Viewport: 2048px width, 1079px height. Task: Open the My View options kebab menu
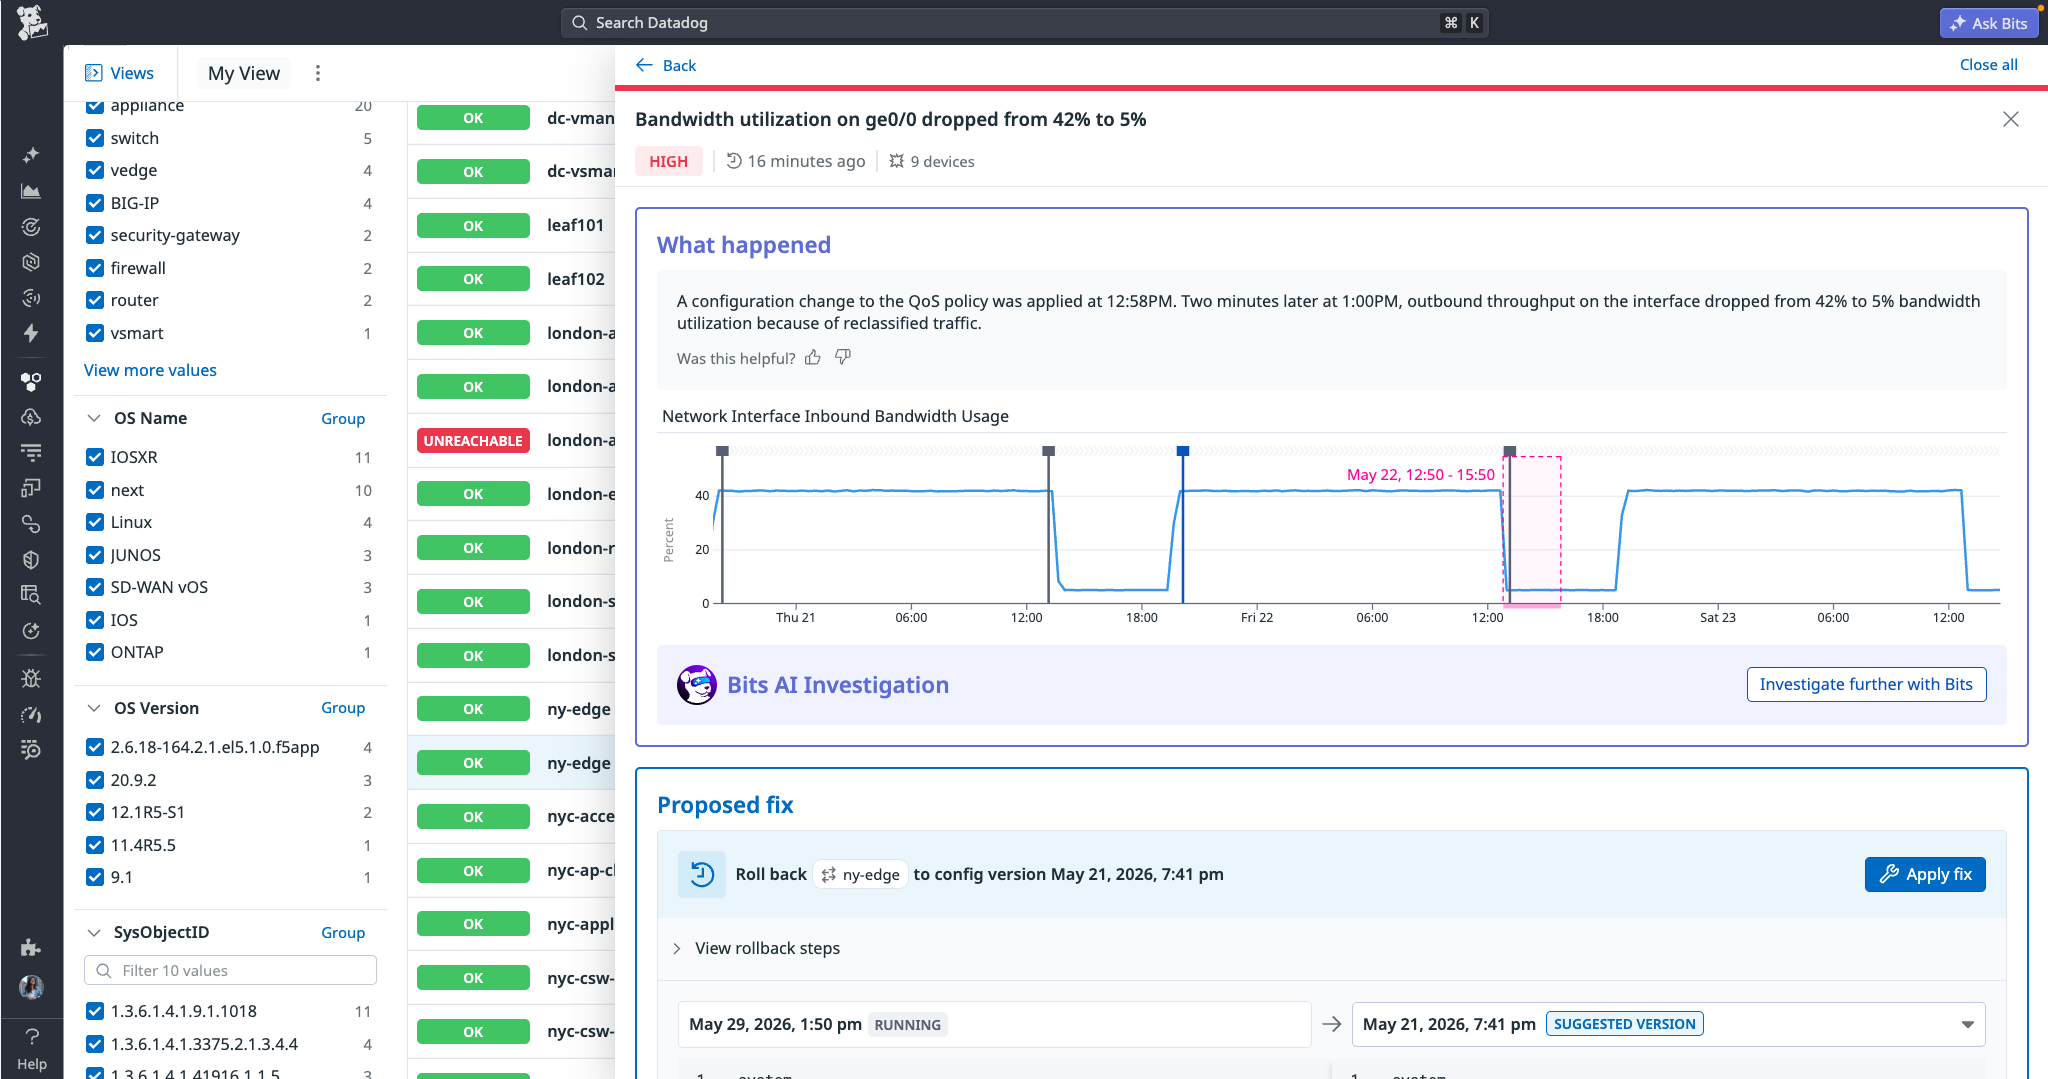pyautogui.click(x=318, y=73)
